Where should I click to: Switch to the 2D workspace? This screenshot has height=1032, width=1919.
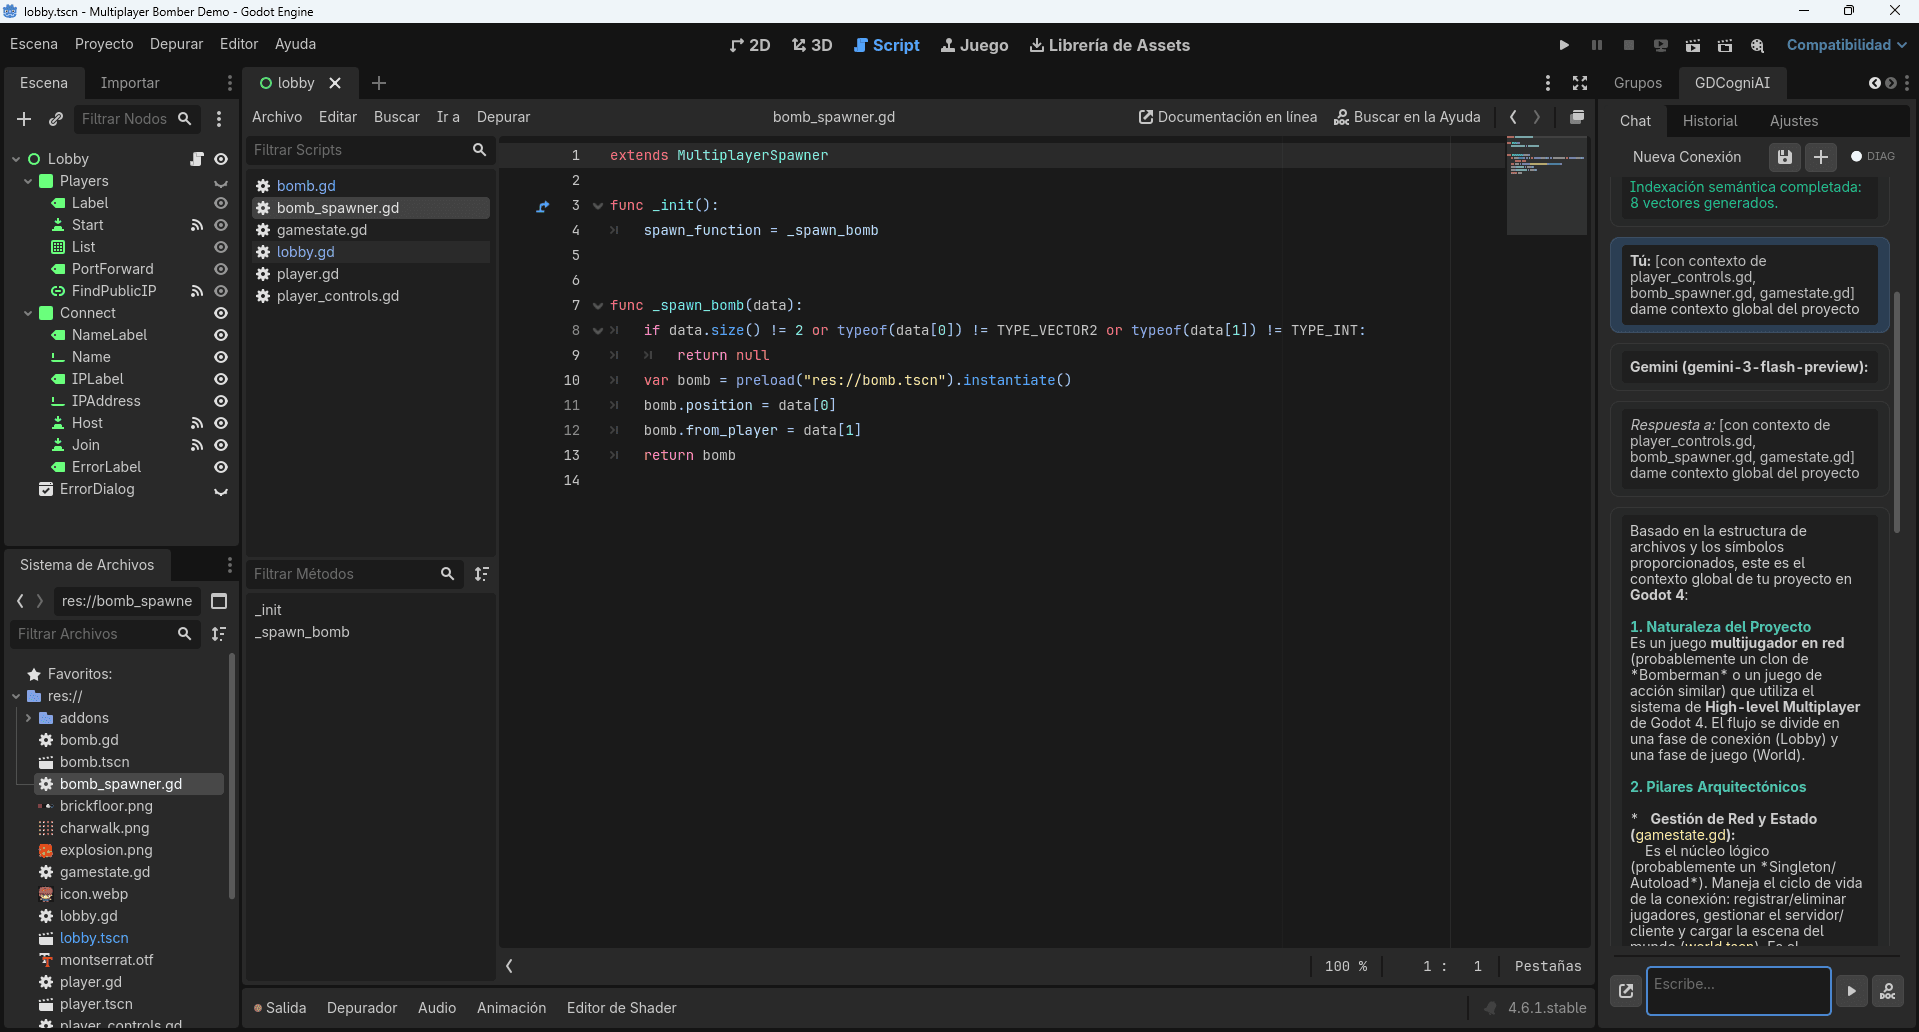click(x=750, y=45)
